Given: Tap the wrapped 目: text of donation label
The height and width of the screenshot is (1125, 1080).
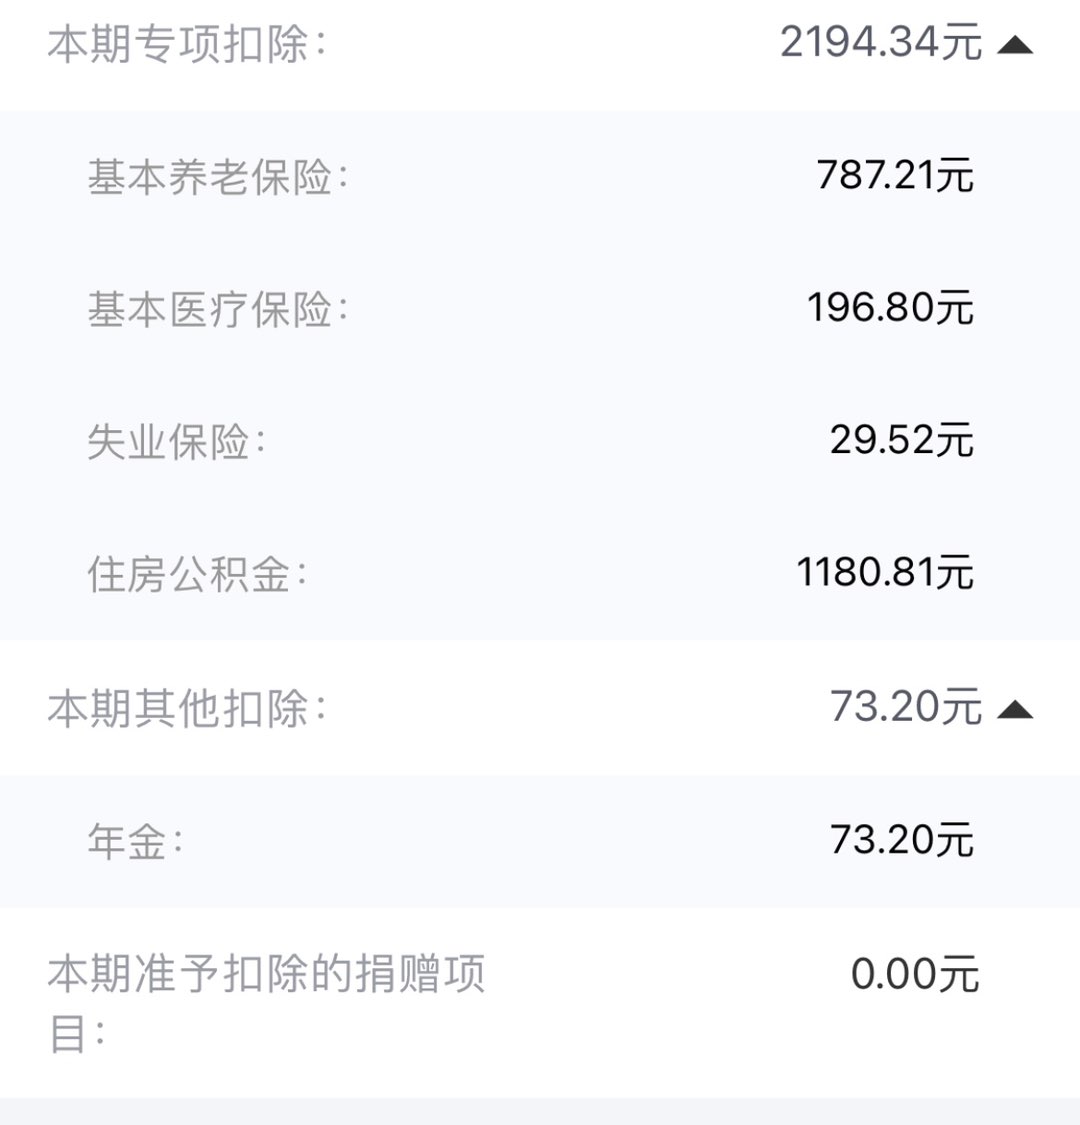Looking at the screenshot, I should 77,1034.
